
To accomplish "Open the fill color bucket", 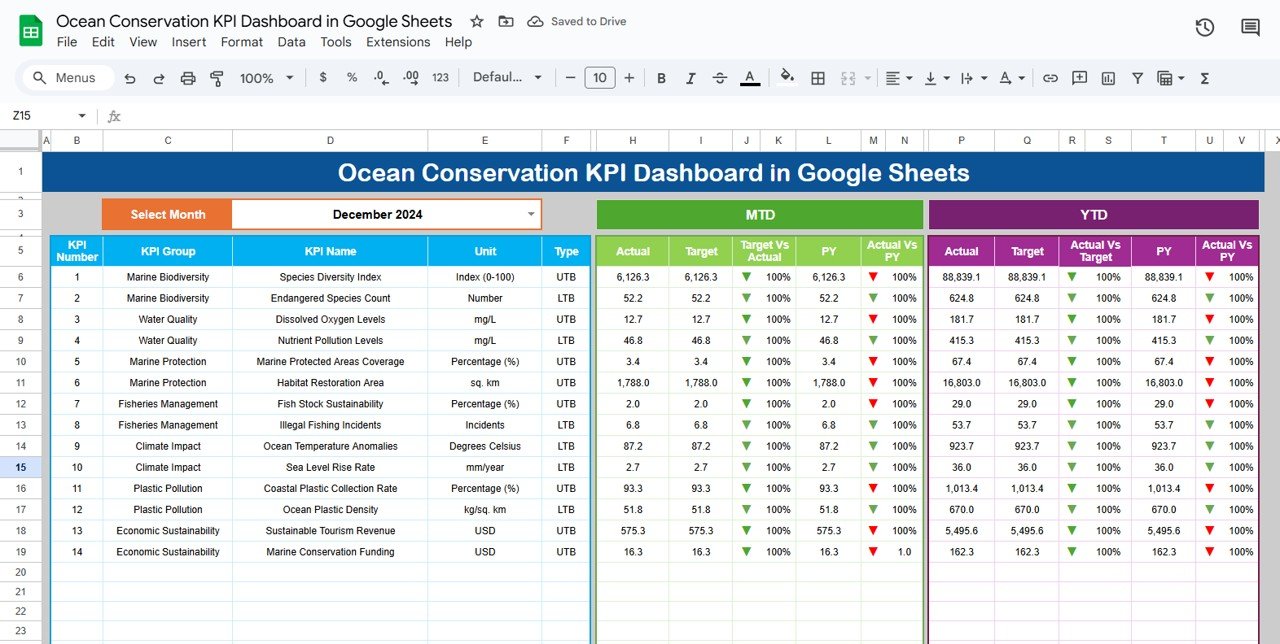I will 787,77.
